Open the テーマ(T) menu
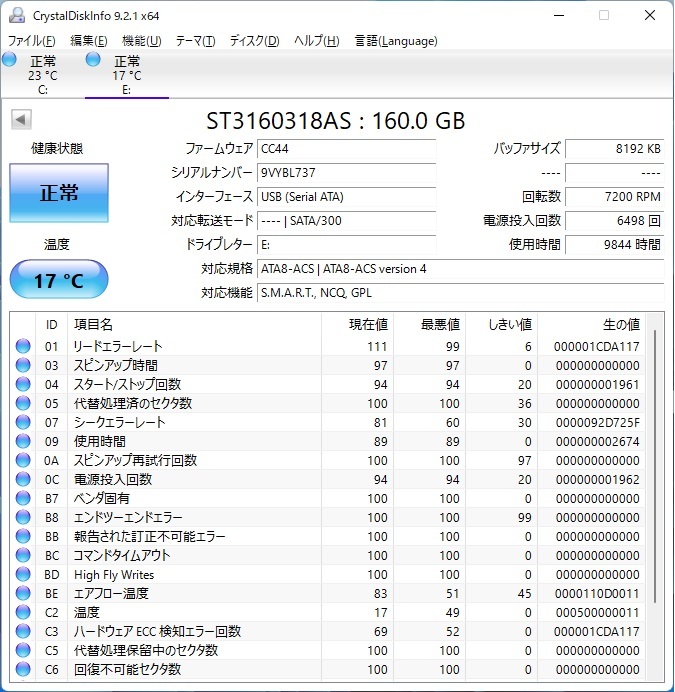This screenshot has width=675, height=692. (x=195, y=41)
